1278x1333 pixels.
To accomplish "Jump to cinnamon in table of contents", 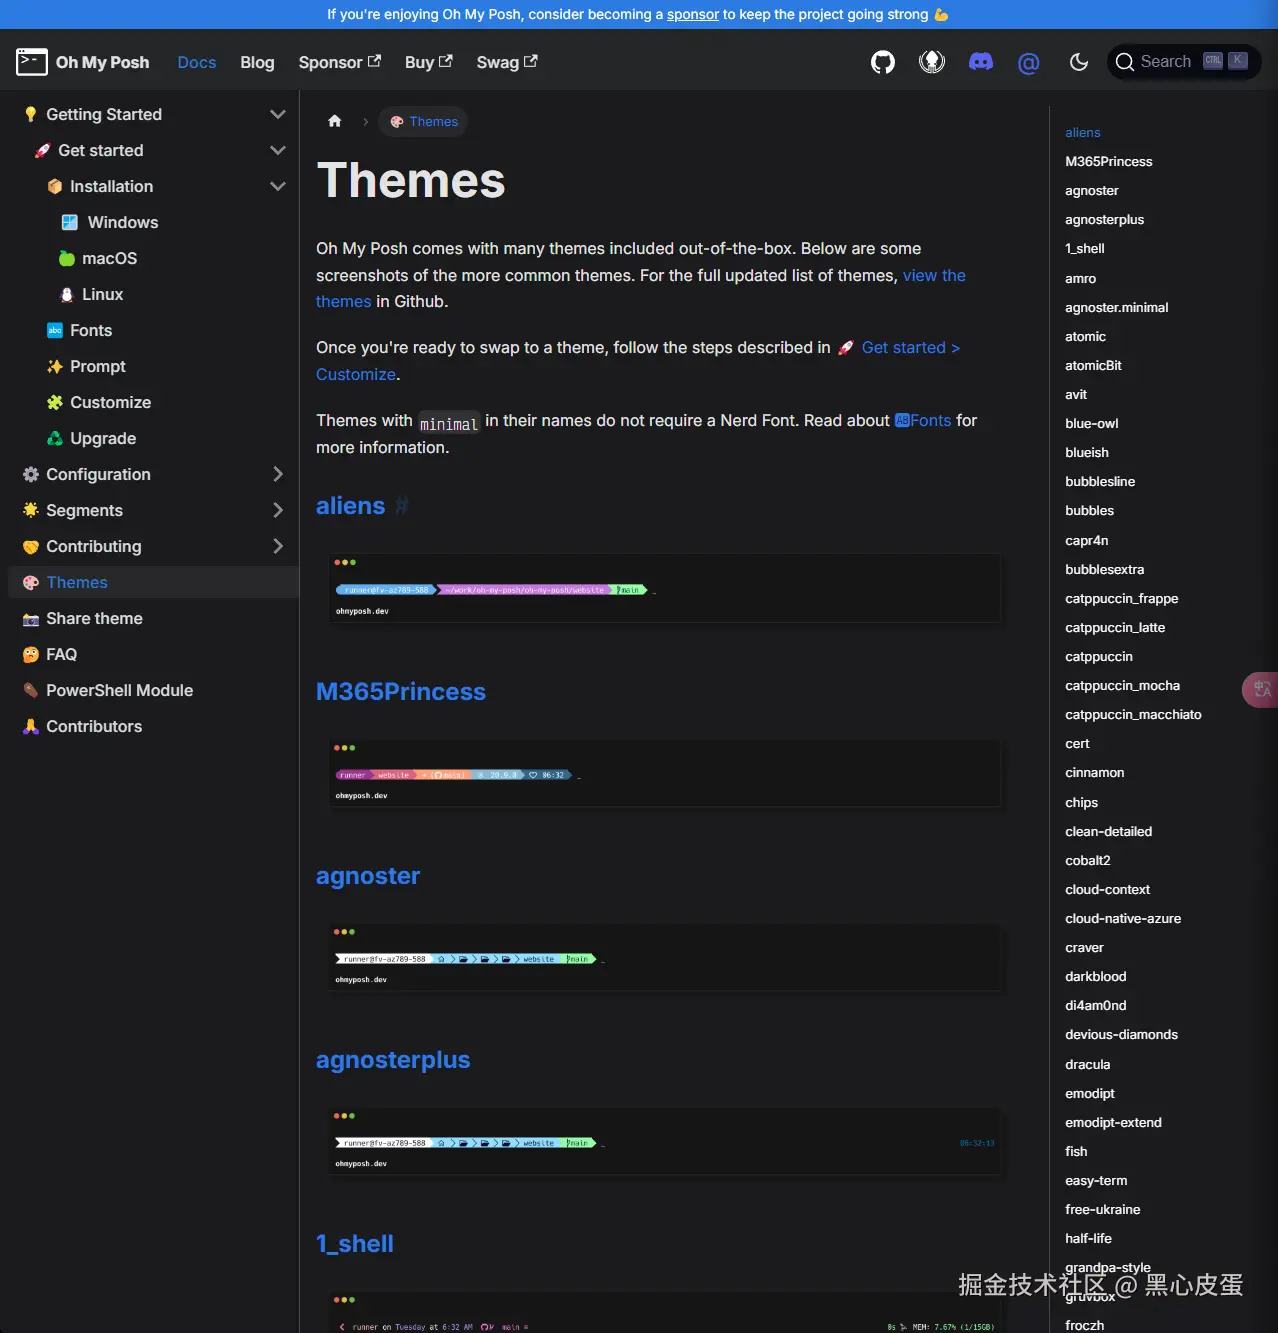I will [1094, 772].
